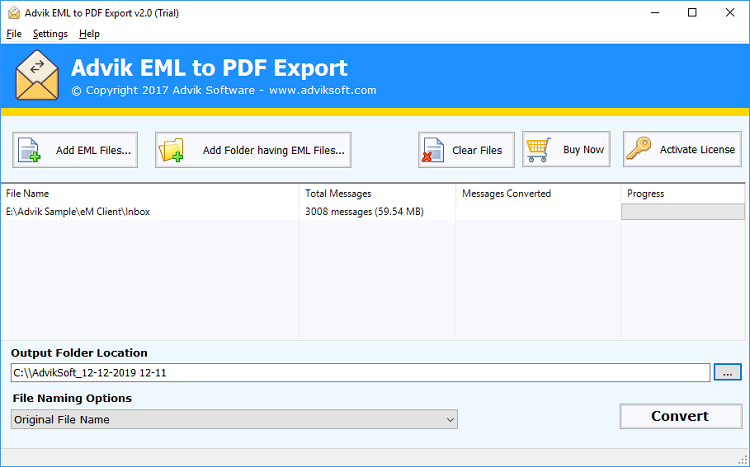
Task: Click the Buy Now label
Action: pyautogui.click(x=584, y=149)
